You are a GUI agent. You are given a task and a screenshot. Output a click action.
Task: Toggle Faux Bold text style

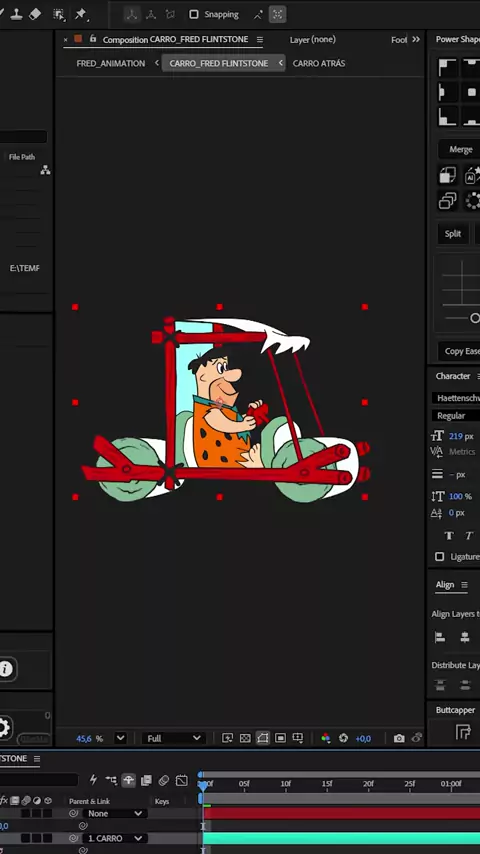[449, 536]
